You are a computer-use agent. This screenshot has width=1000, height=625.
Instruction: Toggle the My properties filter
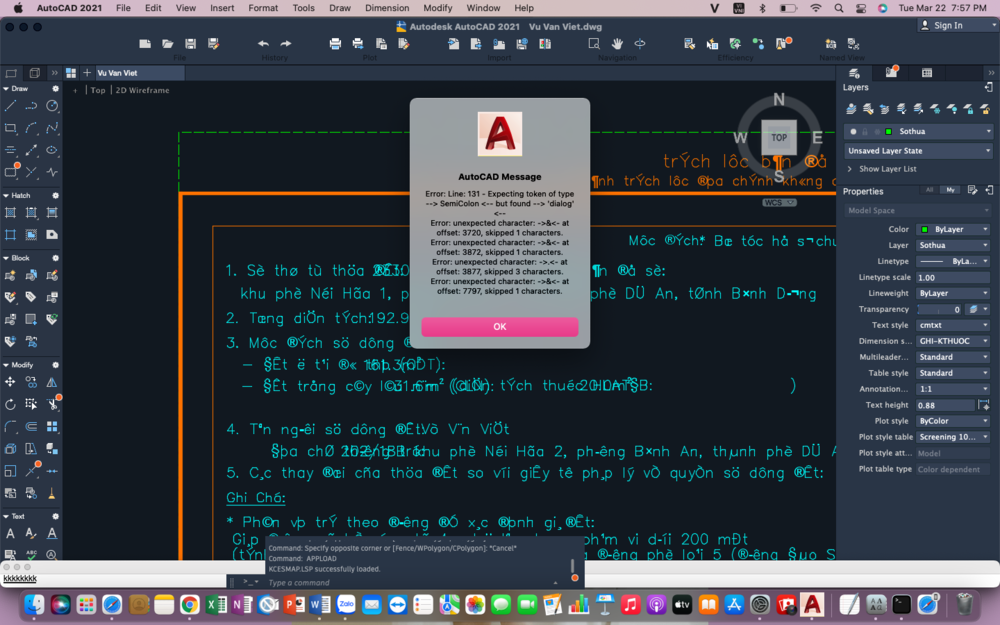pos(950,190)
